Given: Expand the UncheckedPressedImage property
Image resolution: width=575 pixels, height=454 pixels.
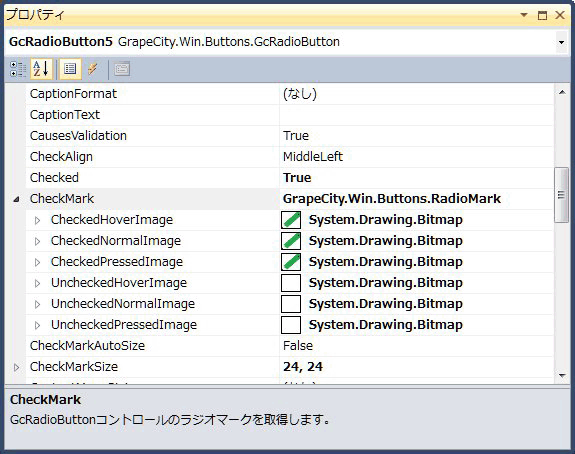Looking at the screenshot, I should point(37,325).
